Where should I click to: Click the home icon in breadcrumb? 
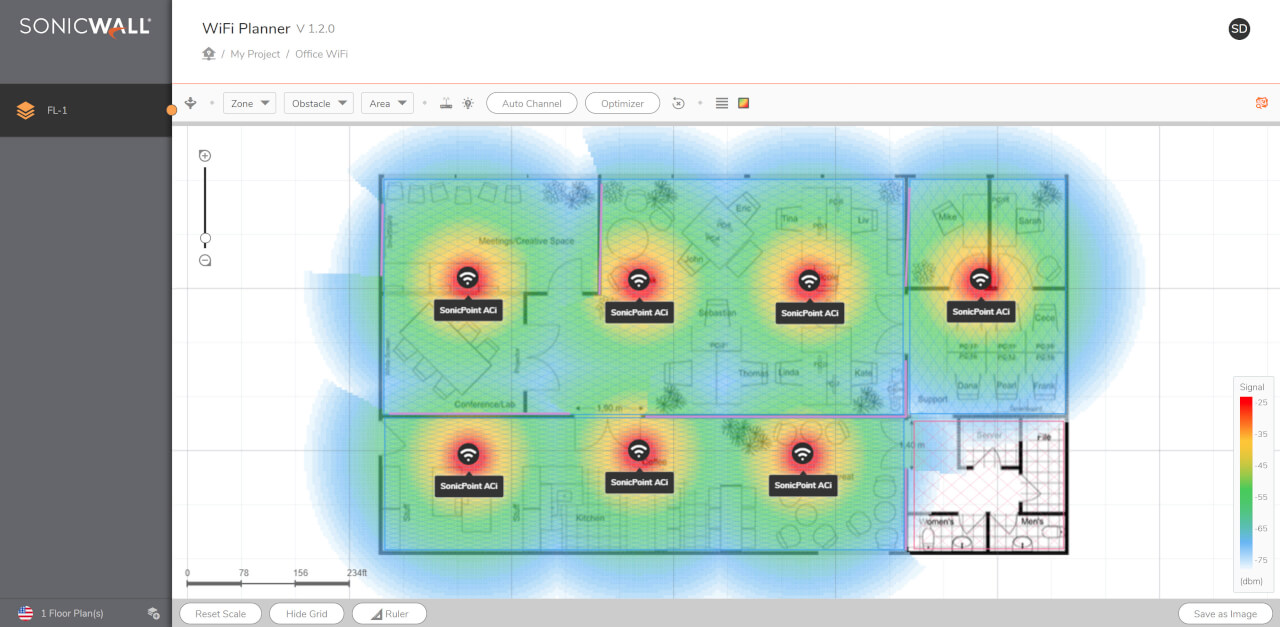coord(209,54)
